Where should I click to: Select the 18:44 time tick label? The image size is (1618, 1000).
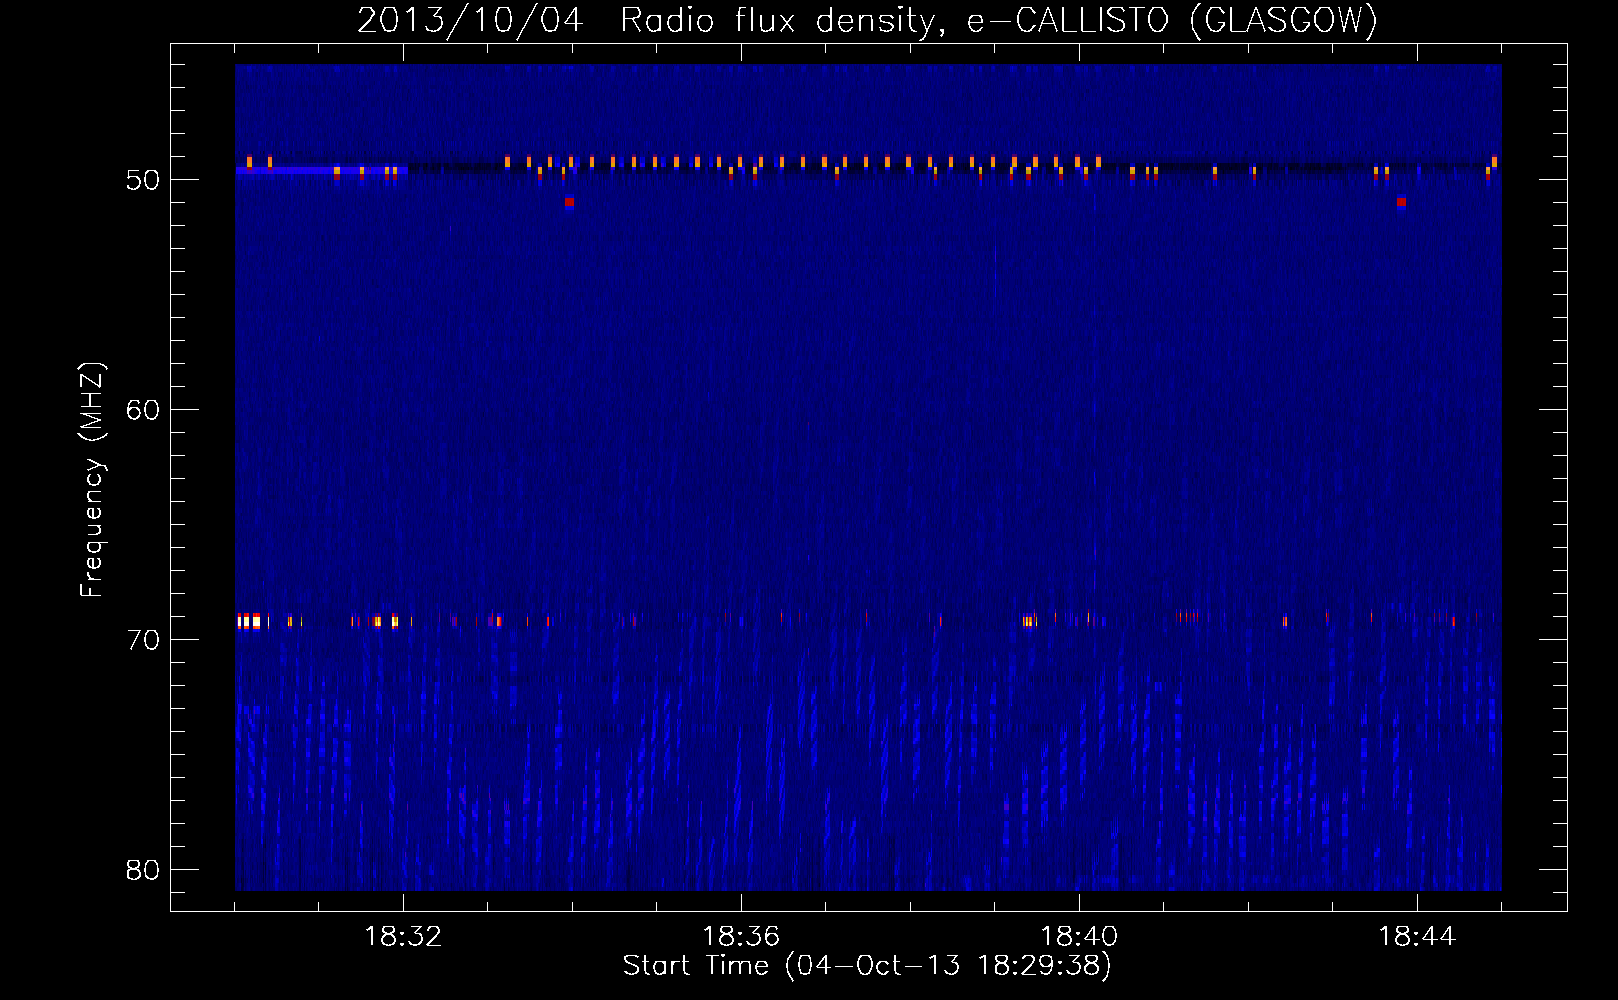[x=1417, y=937]
